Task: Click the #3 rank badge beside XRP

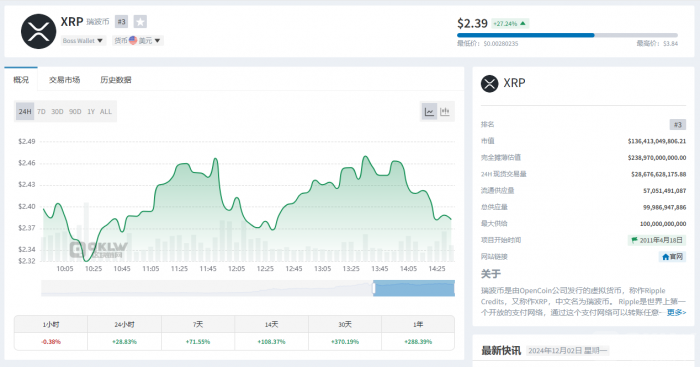Action: pyautogui.click(x=121, y=21)
